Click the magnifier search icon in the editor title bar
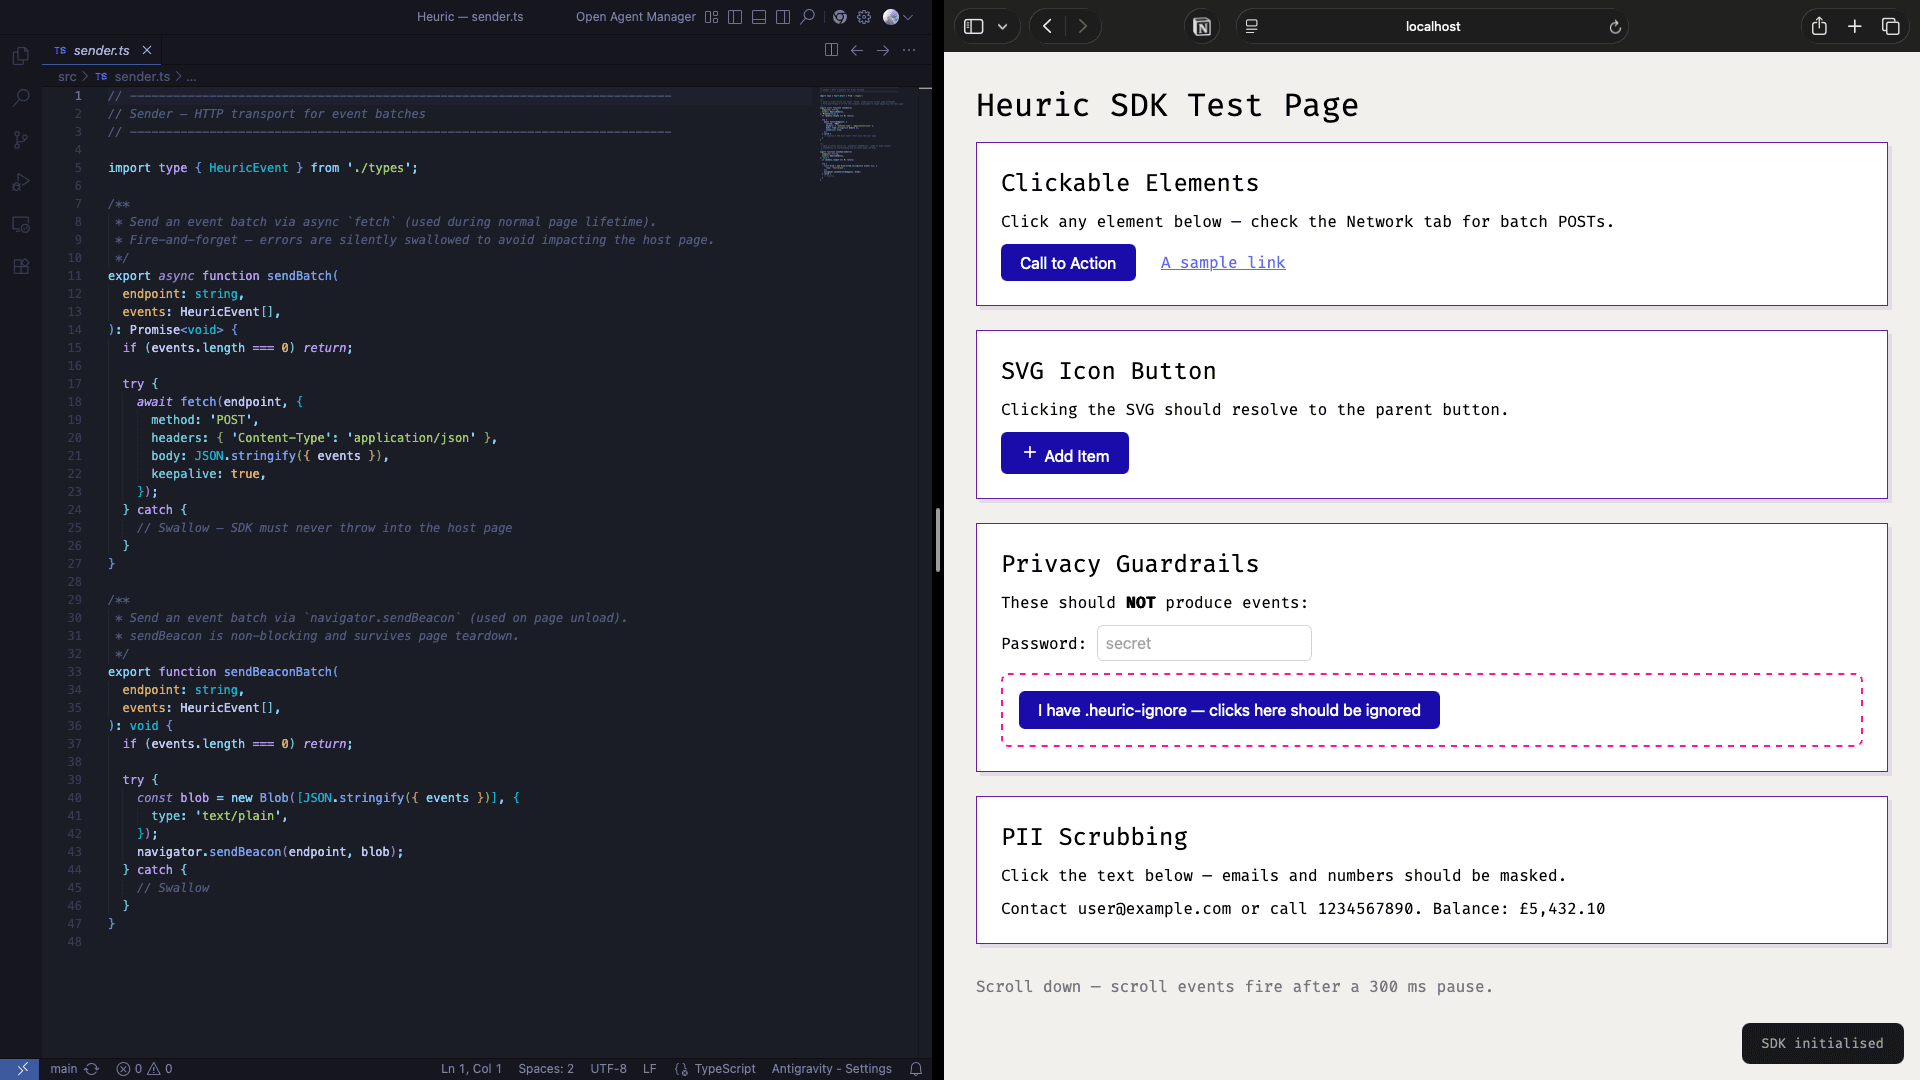The image size is (1920, 1080). 807,17
